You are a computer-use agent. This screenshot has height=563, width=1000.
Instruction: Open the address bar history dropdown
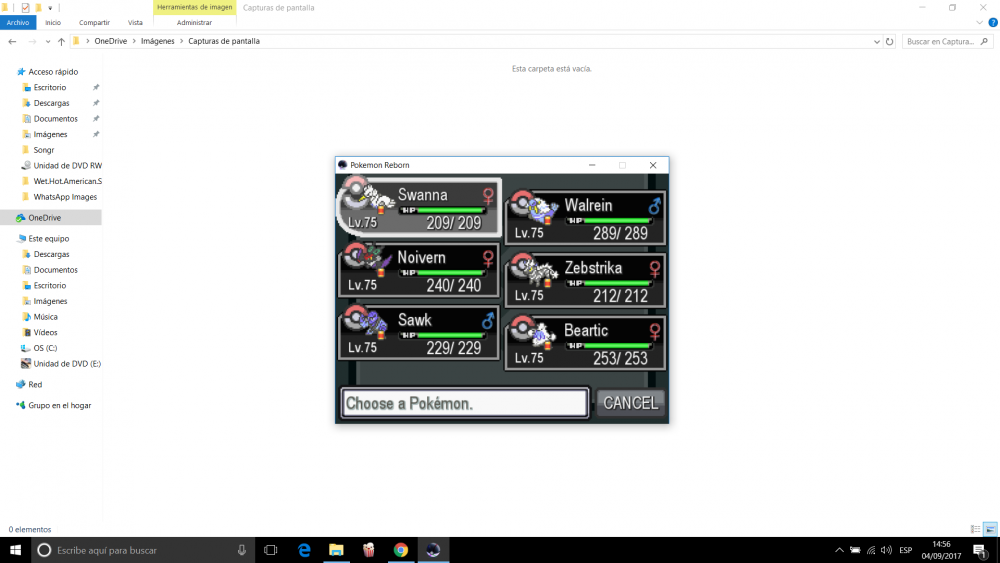tap(876, 42)
